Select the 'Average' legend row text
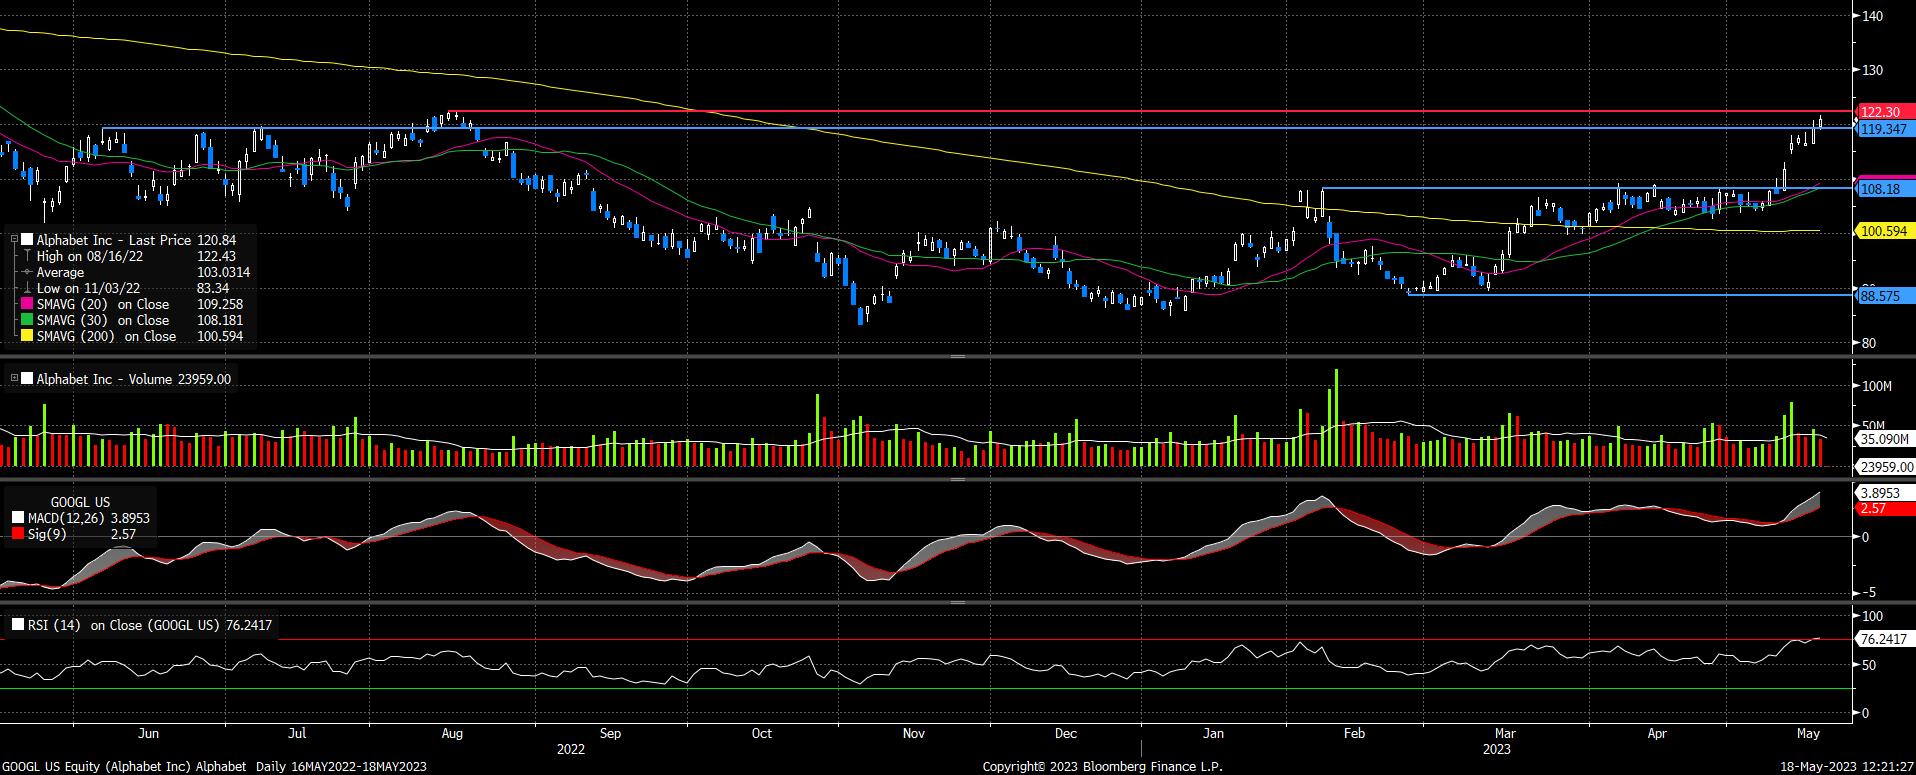Screen dimensions: 1916x775 [60, 272]
